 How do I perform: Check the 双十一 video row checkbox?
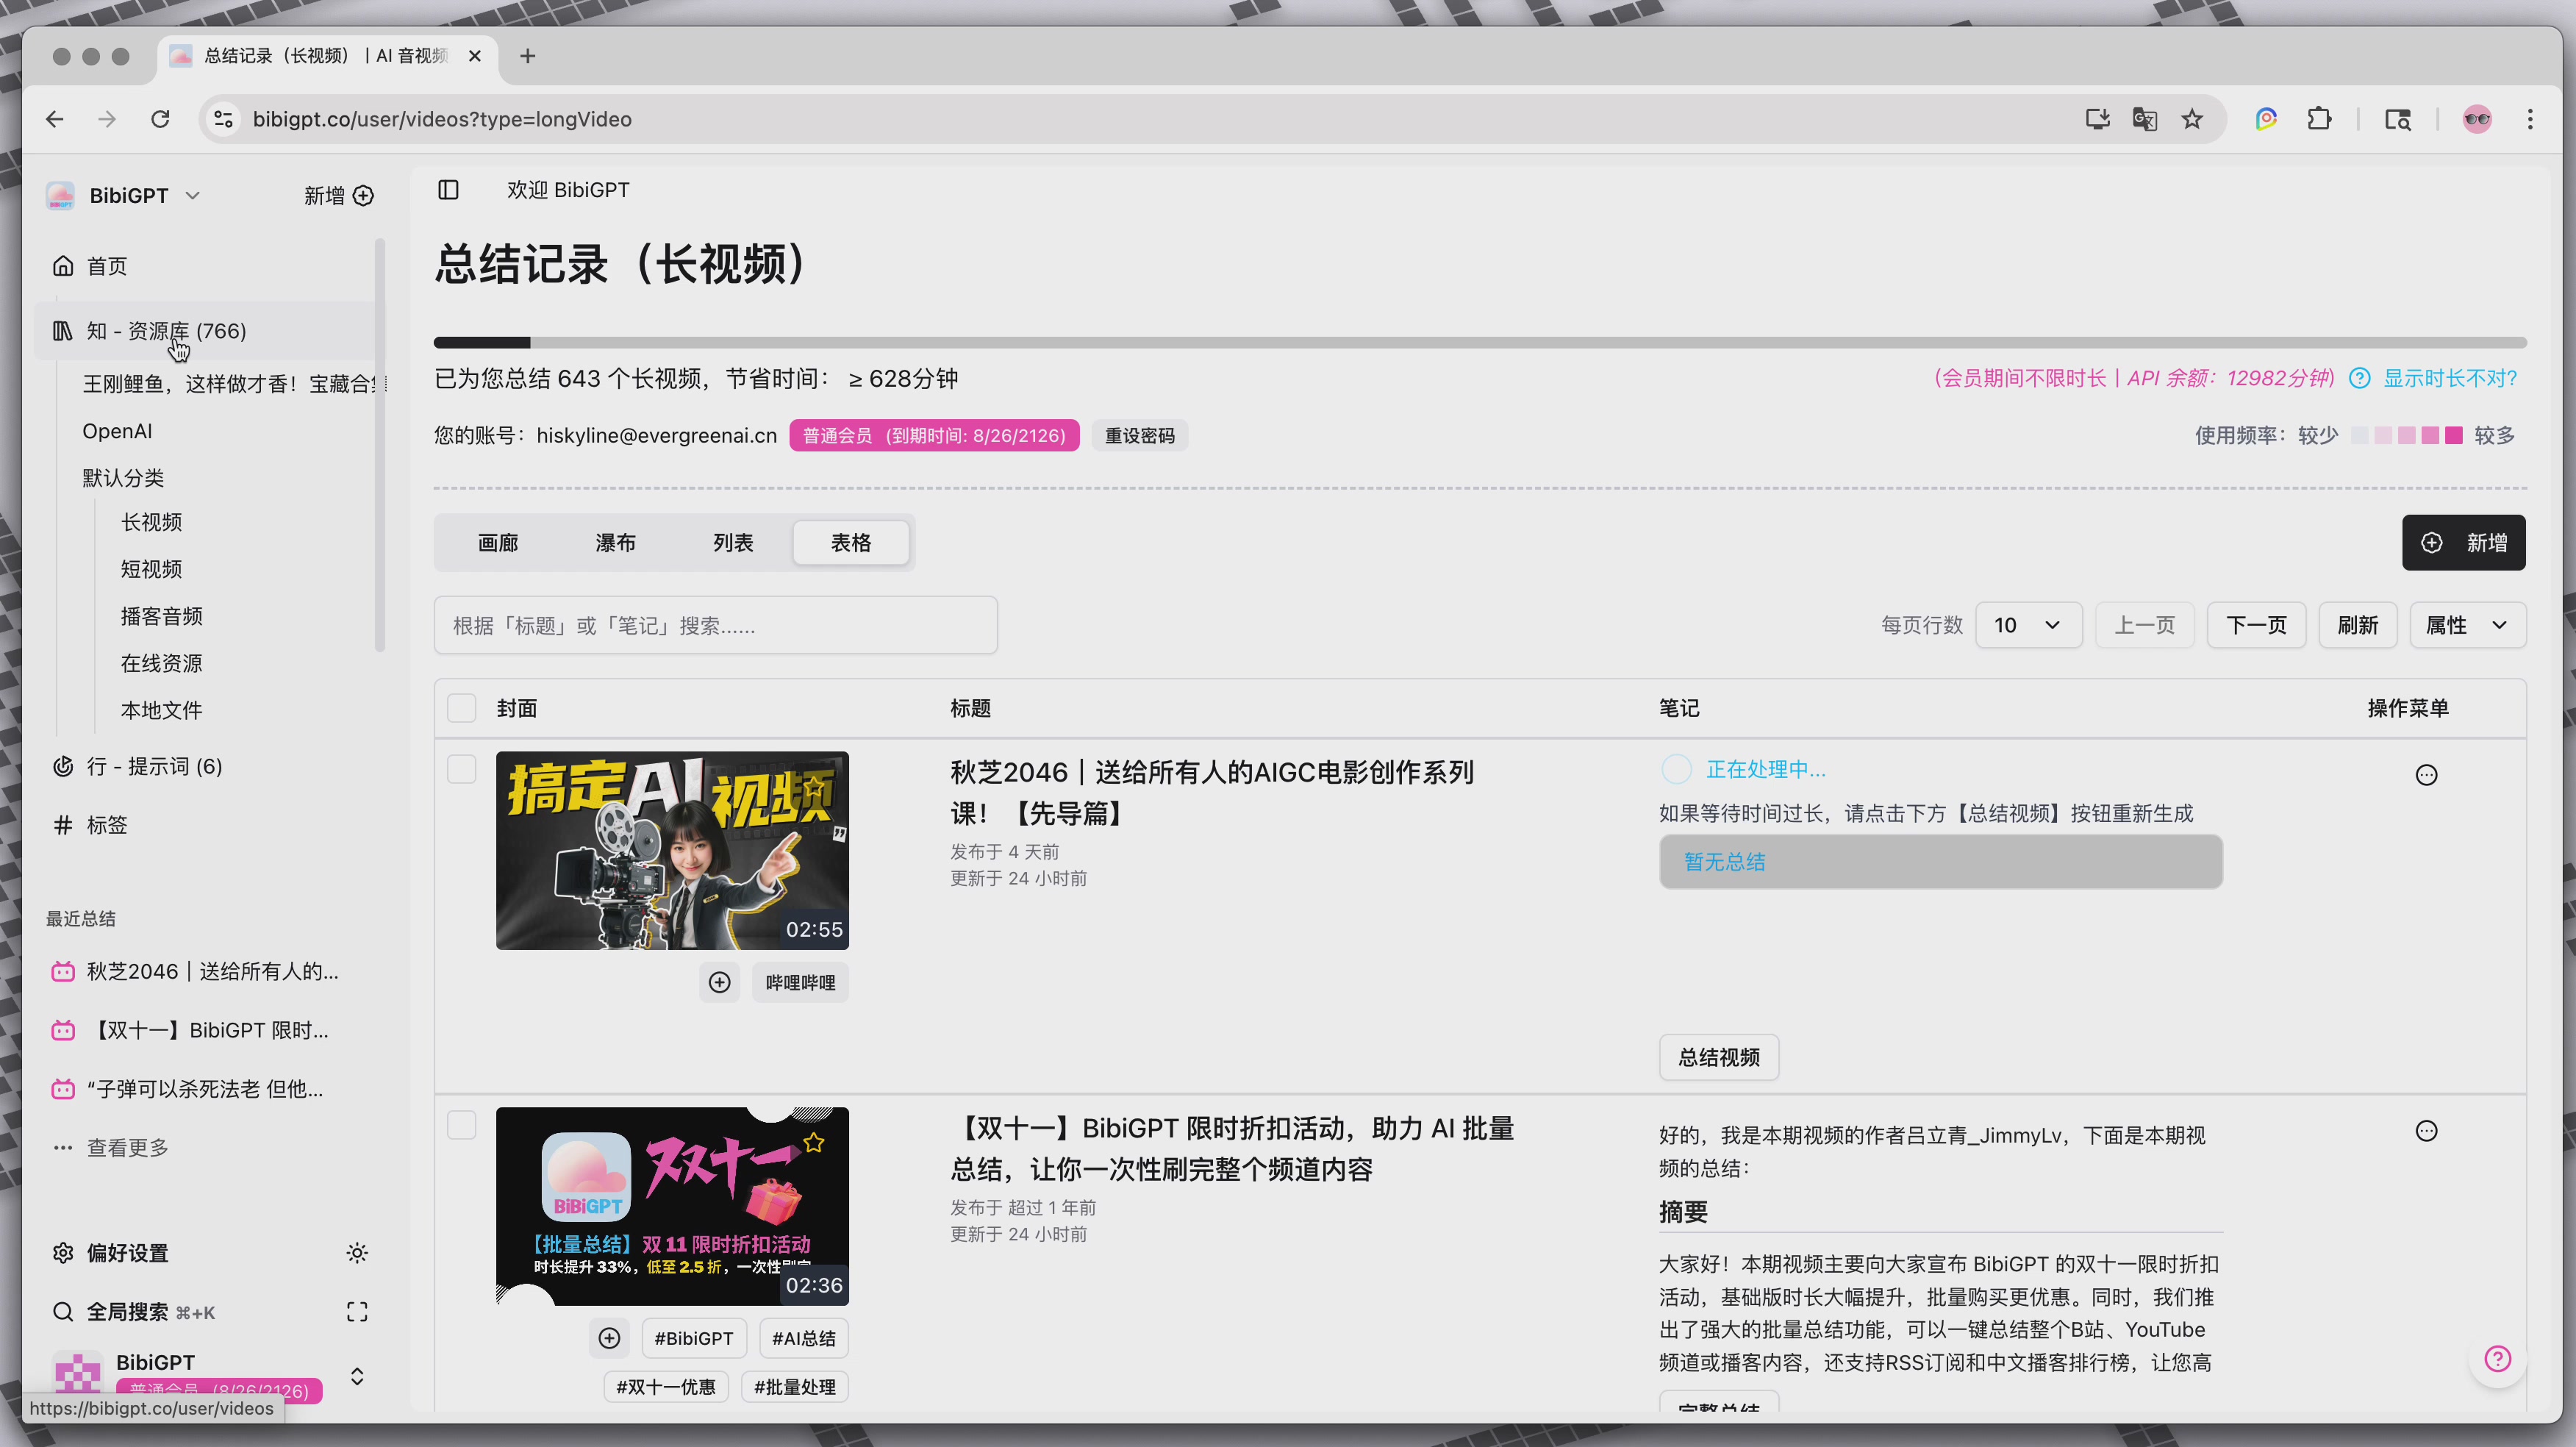(461, 1125)
